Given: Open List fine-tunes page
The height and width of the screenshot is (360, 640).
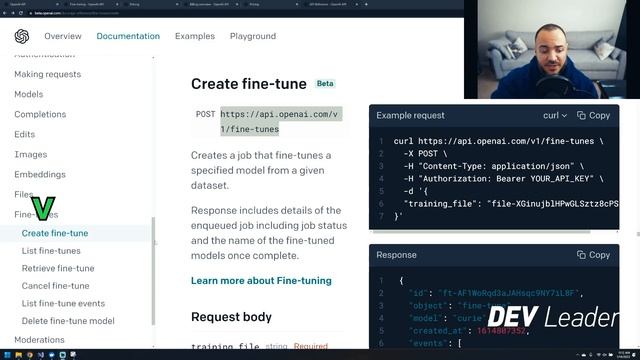Looking at the screenshot, I should [51, 251].
